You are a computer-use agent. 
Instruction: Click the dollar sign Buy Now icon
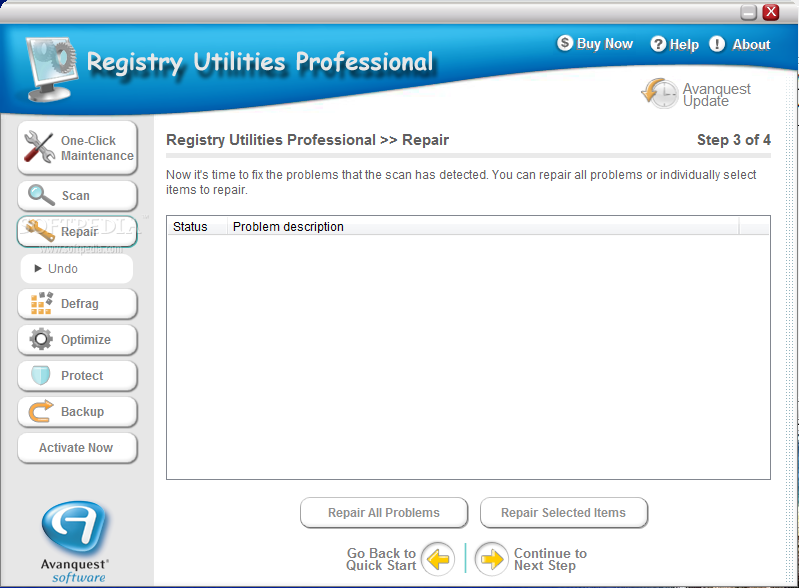(565, 43)
